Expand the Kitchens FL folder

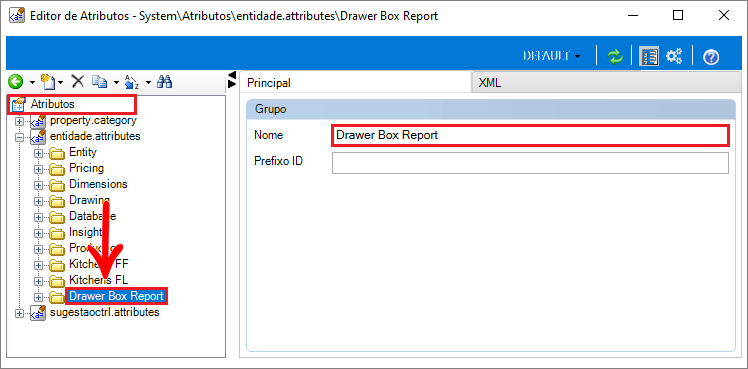tap(39, 281)
